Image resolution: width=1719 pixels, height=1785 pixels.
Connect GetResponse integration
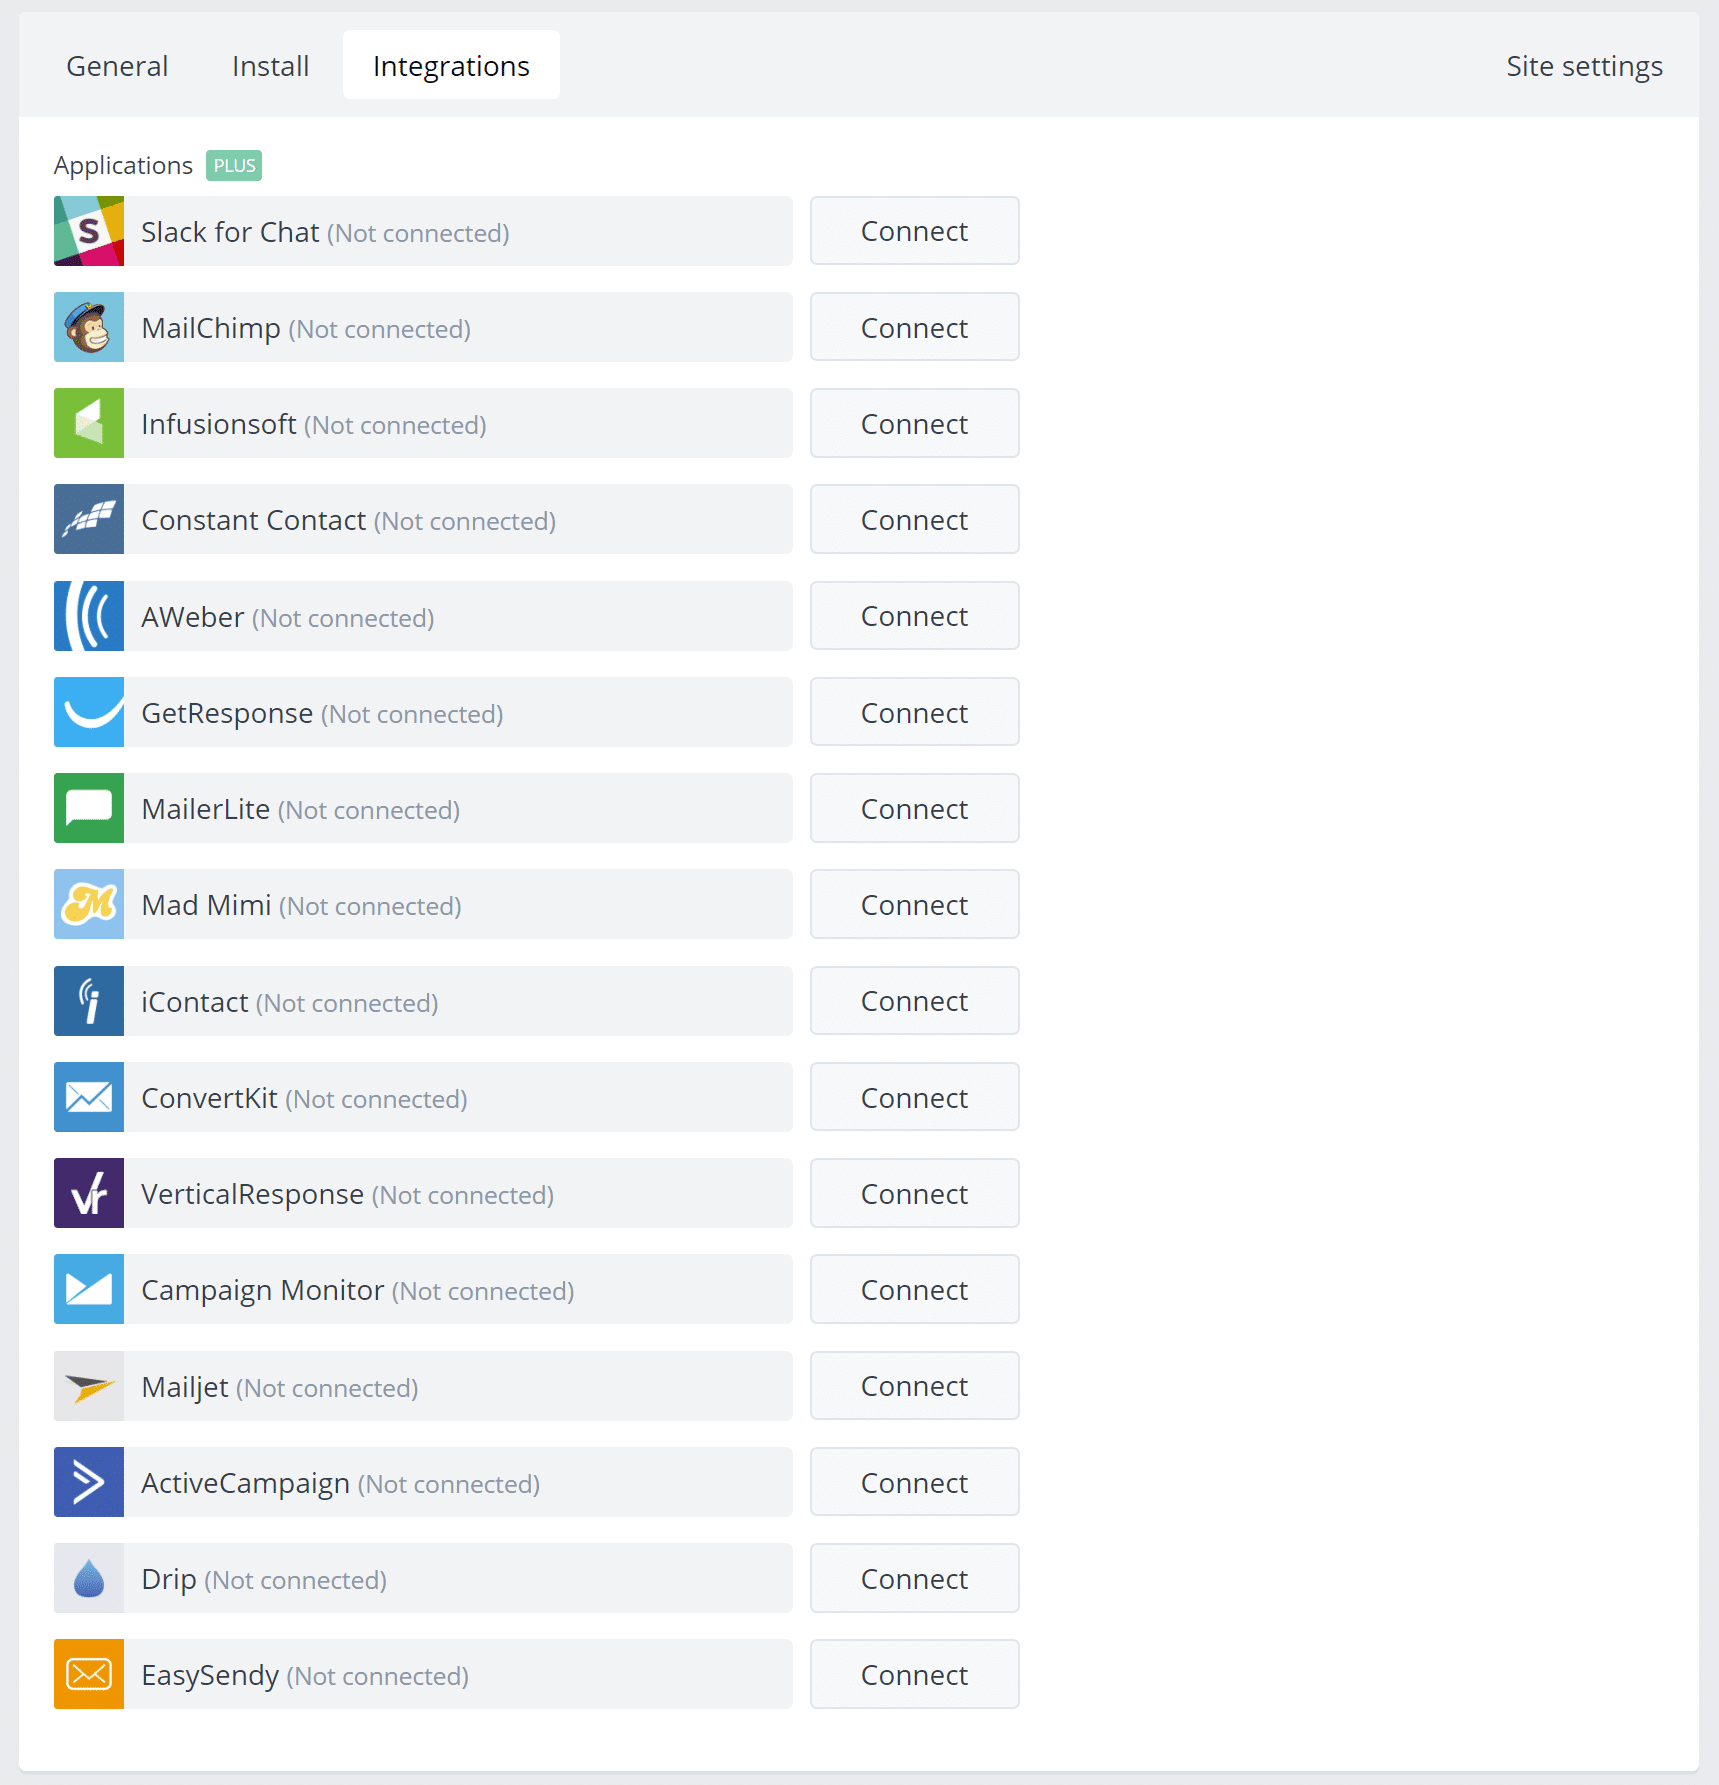(x=915, y=712)
